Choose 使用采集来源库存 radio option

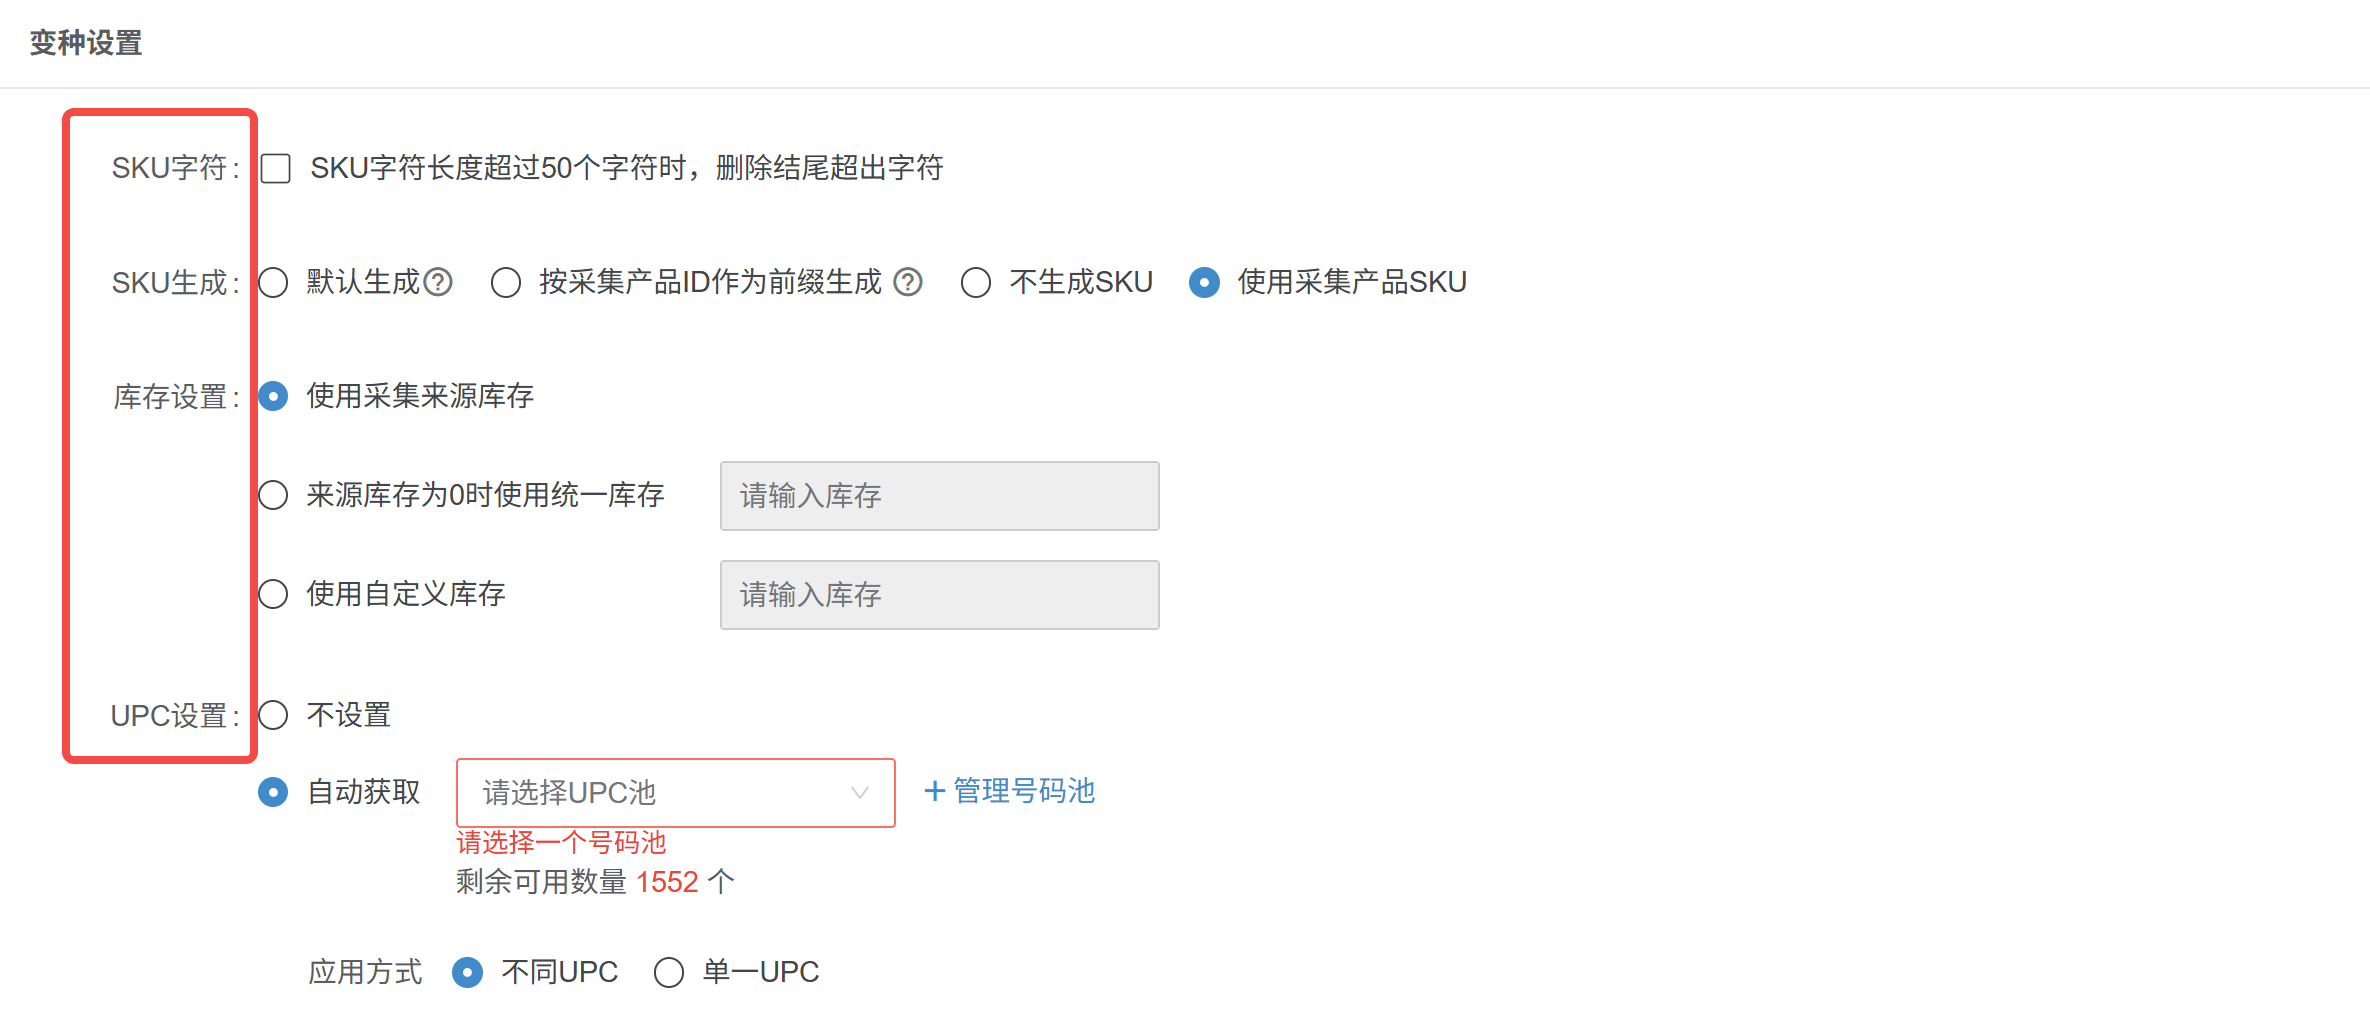[274, 397]
